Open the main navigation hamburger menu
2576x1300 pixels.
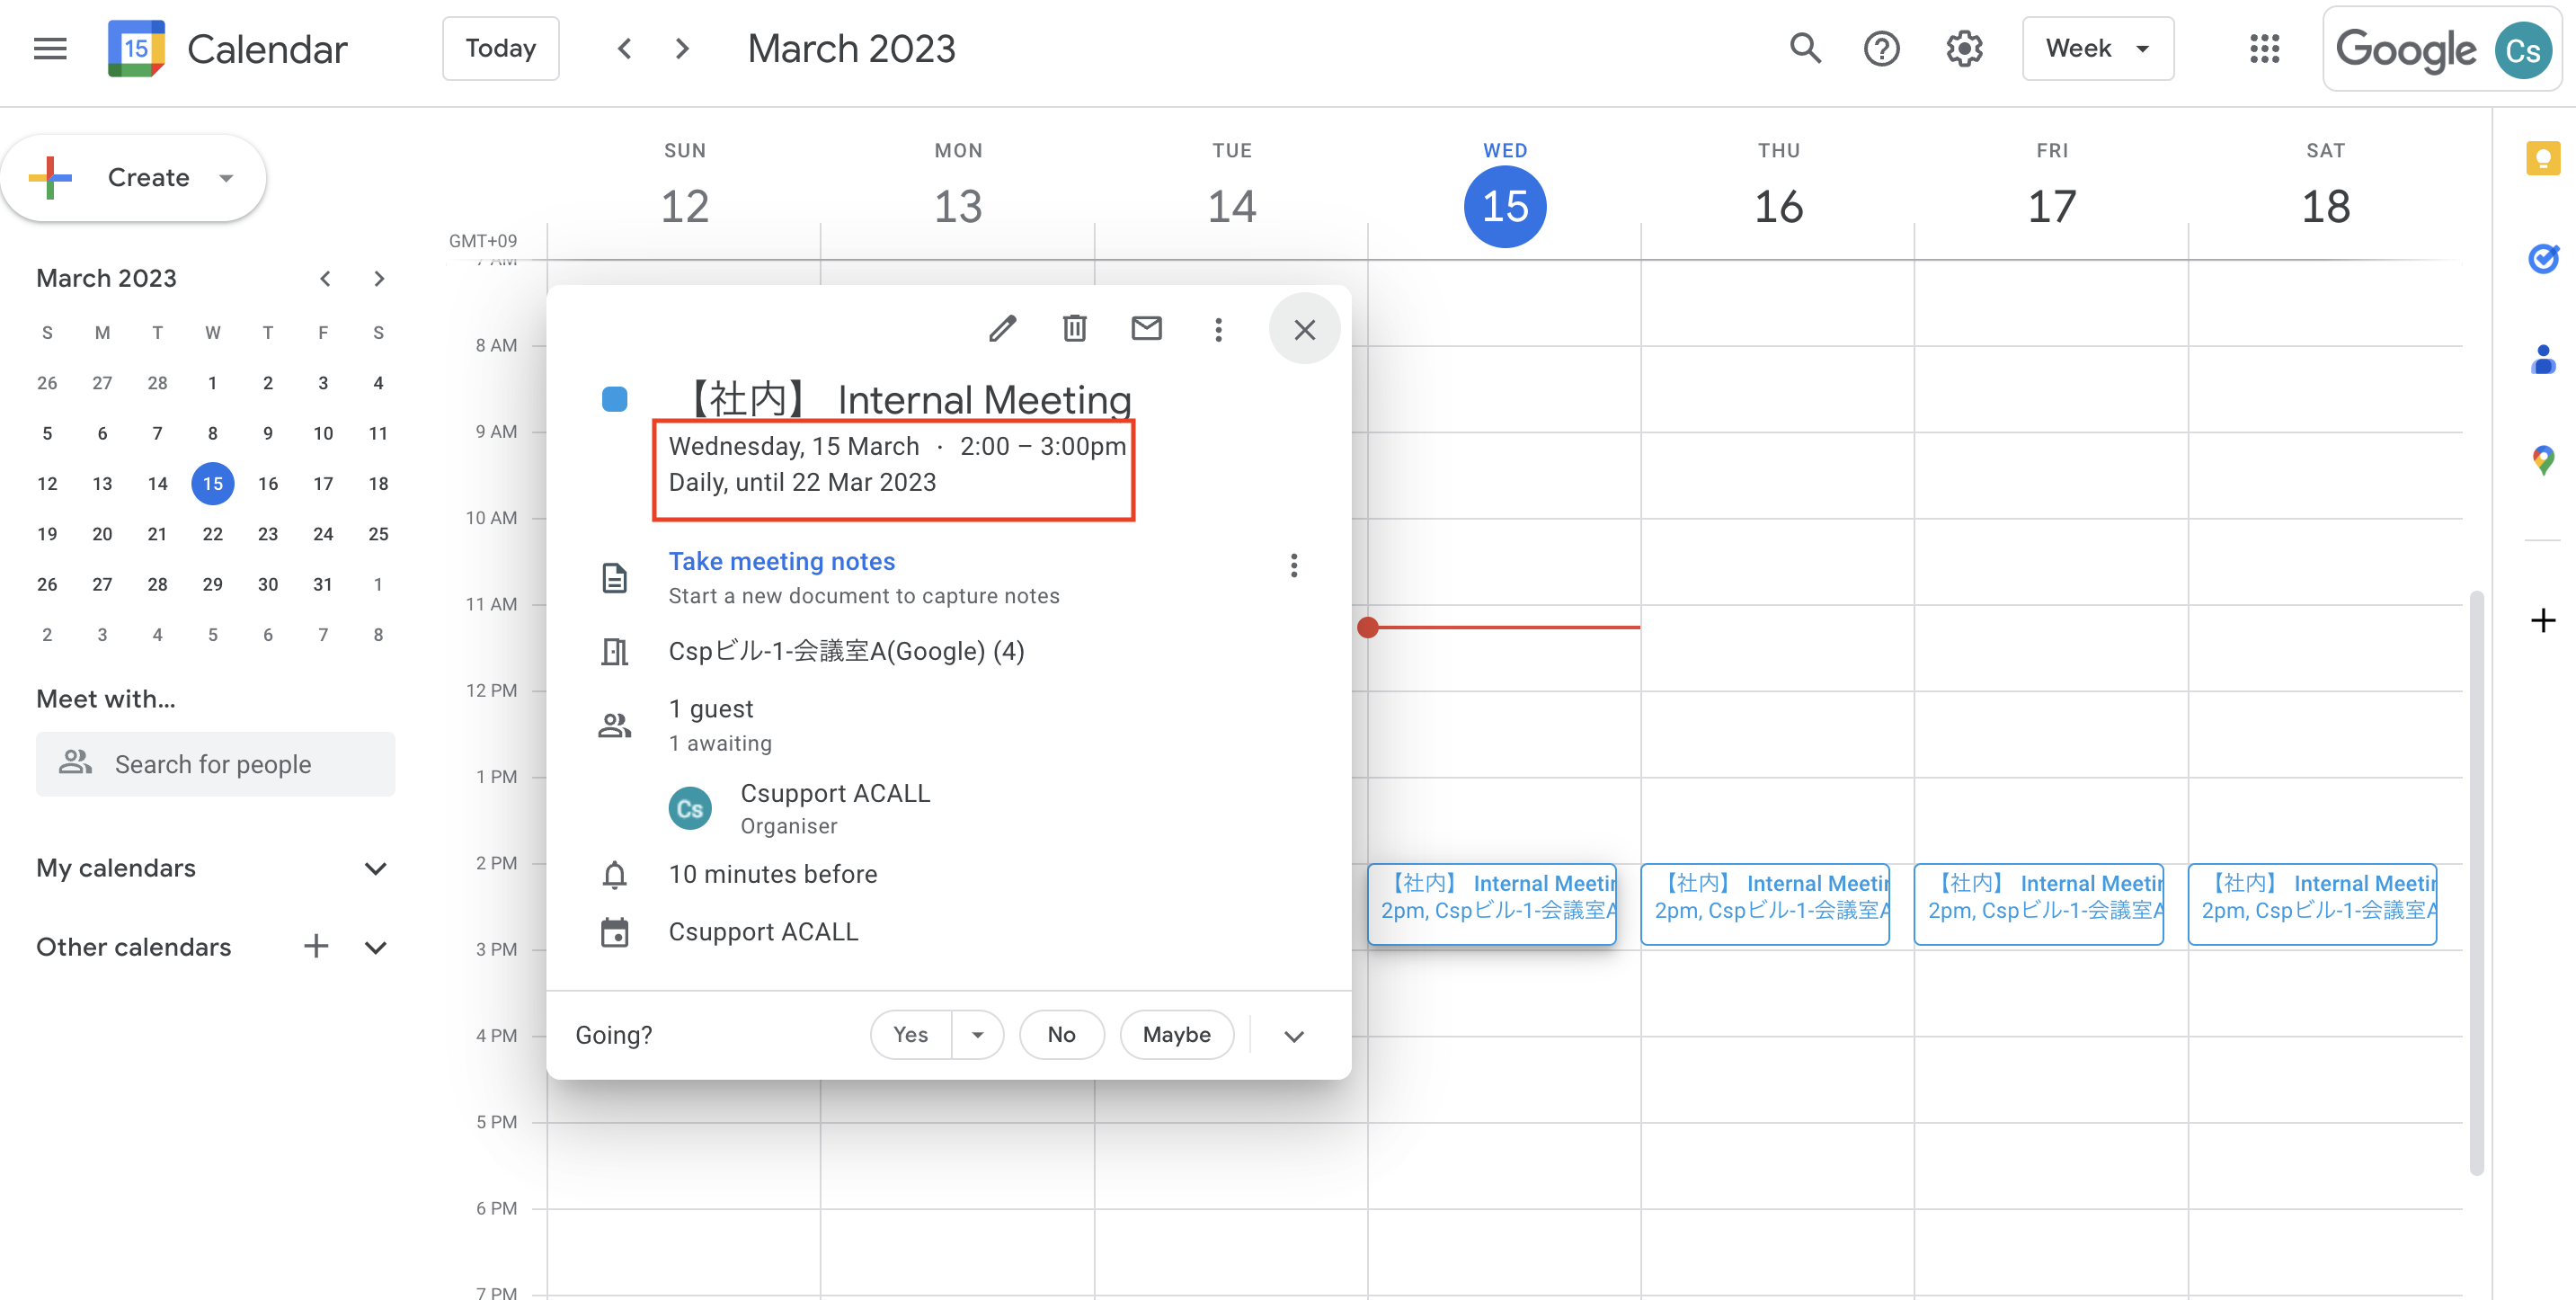click(48, 48)
